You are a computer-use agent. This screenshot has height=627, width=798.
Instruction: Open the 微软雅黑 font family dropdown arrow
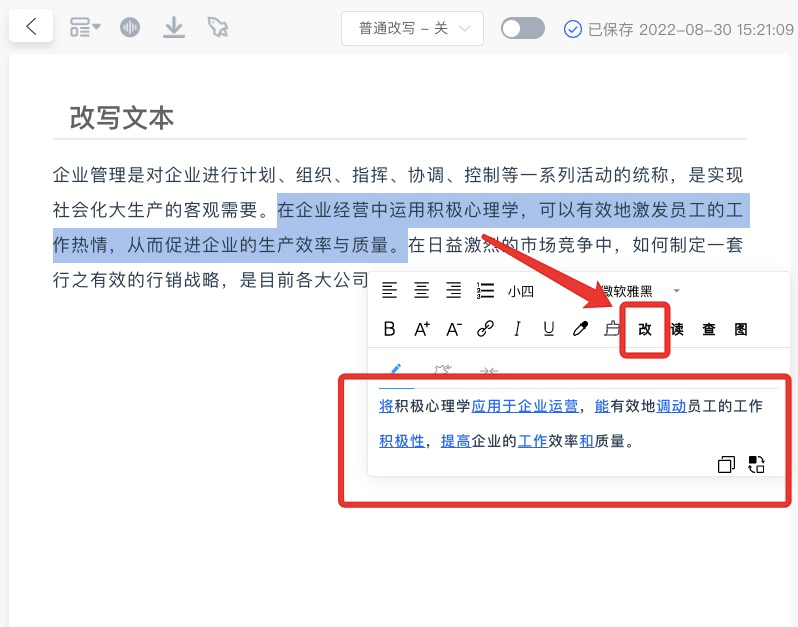(x=676, y=291)
